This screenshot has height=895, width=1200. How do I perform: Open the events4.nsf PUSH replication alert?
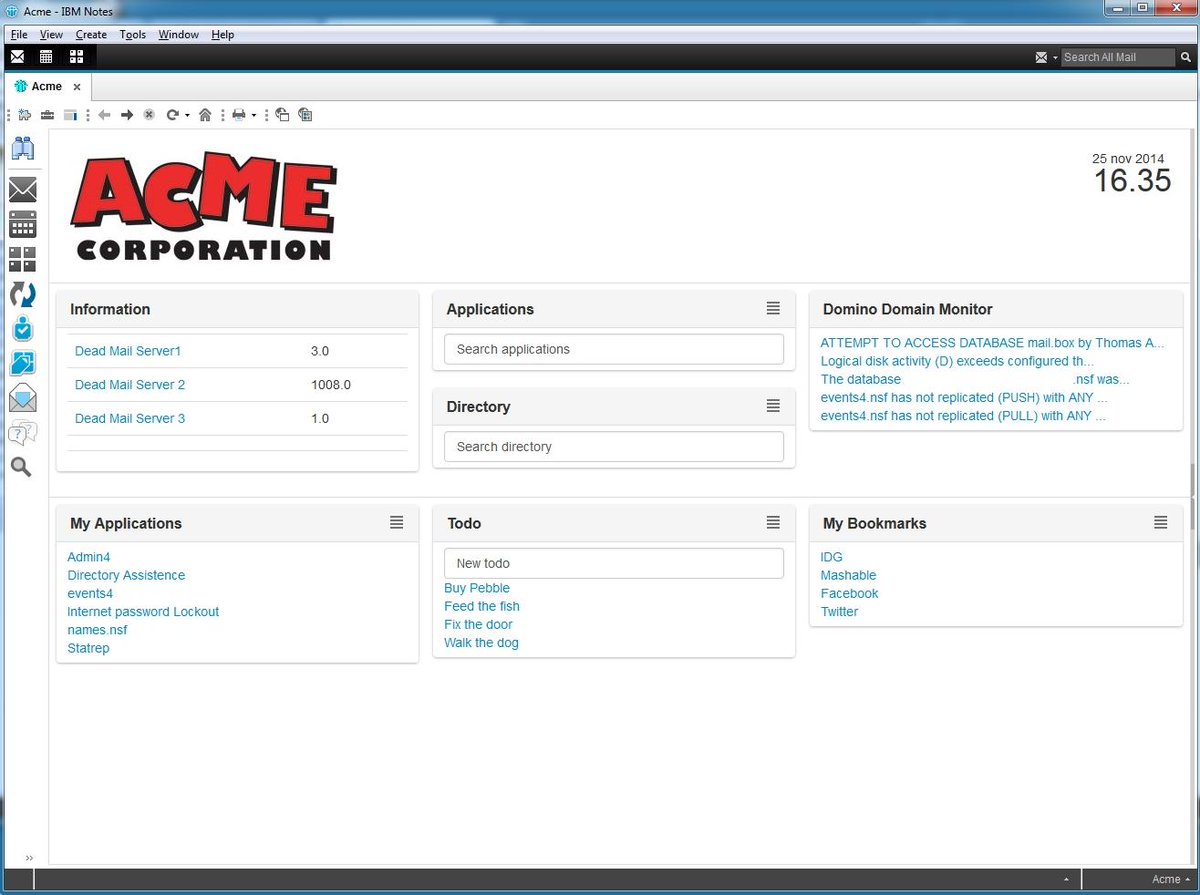pyautogui.click(x=964, y=398)
